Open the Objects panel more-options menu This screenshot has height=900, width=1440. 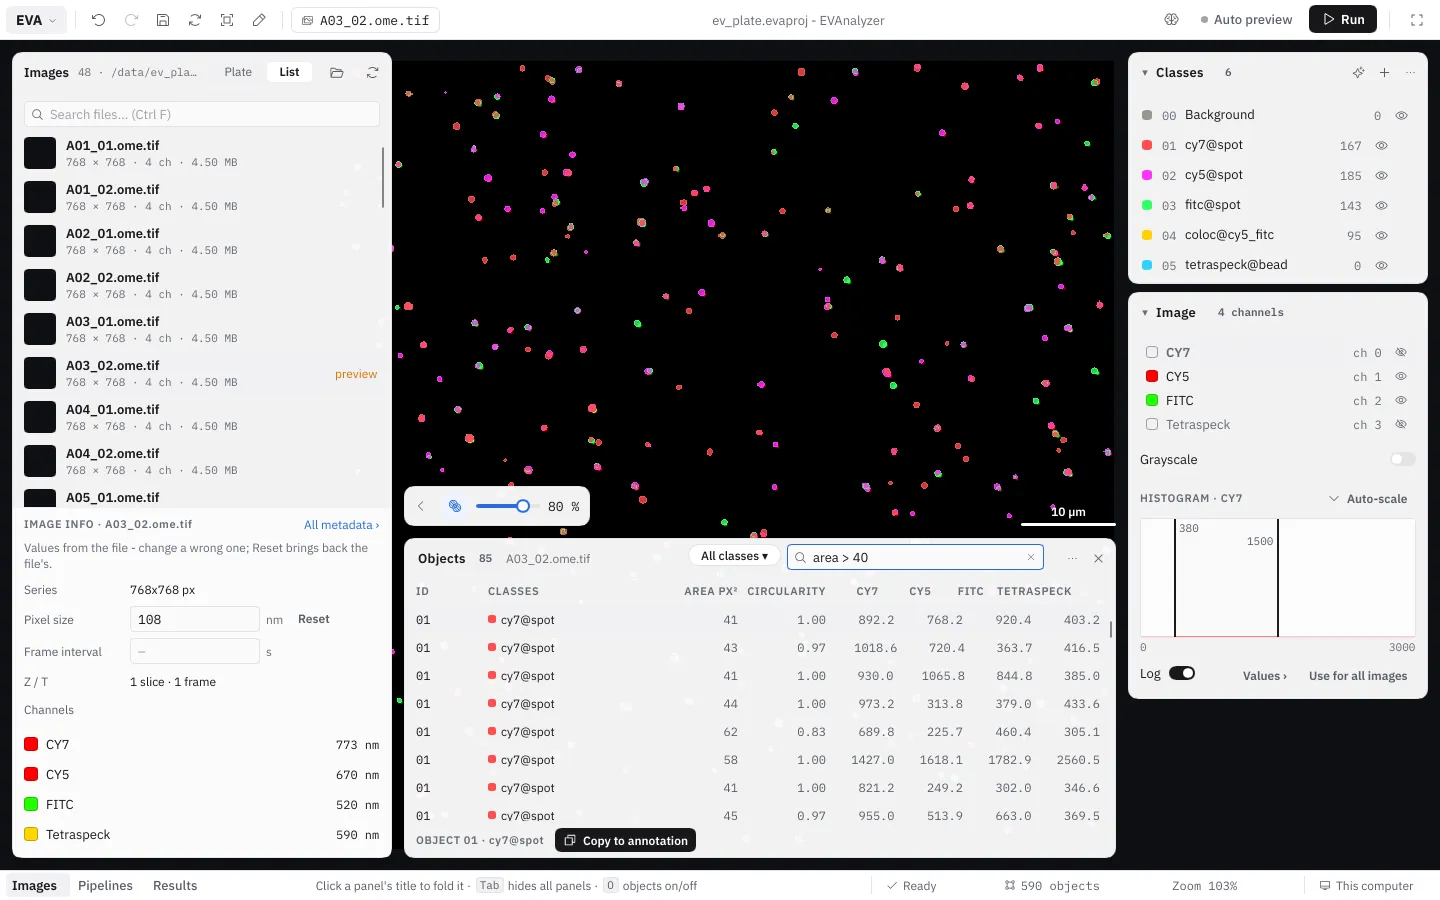(x=1072, y=558)
